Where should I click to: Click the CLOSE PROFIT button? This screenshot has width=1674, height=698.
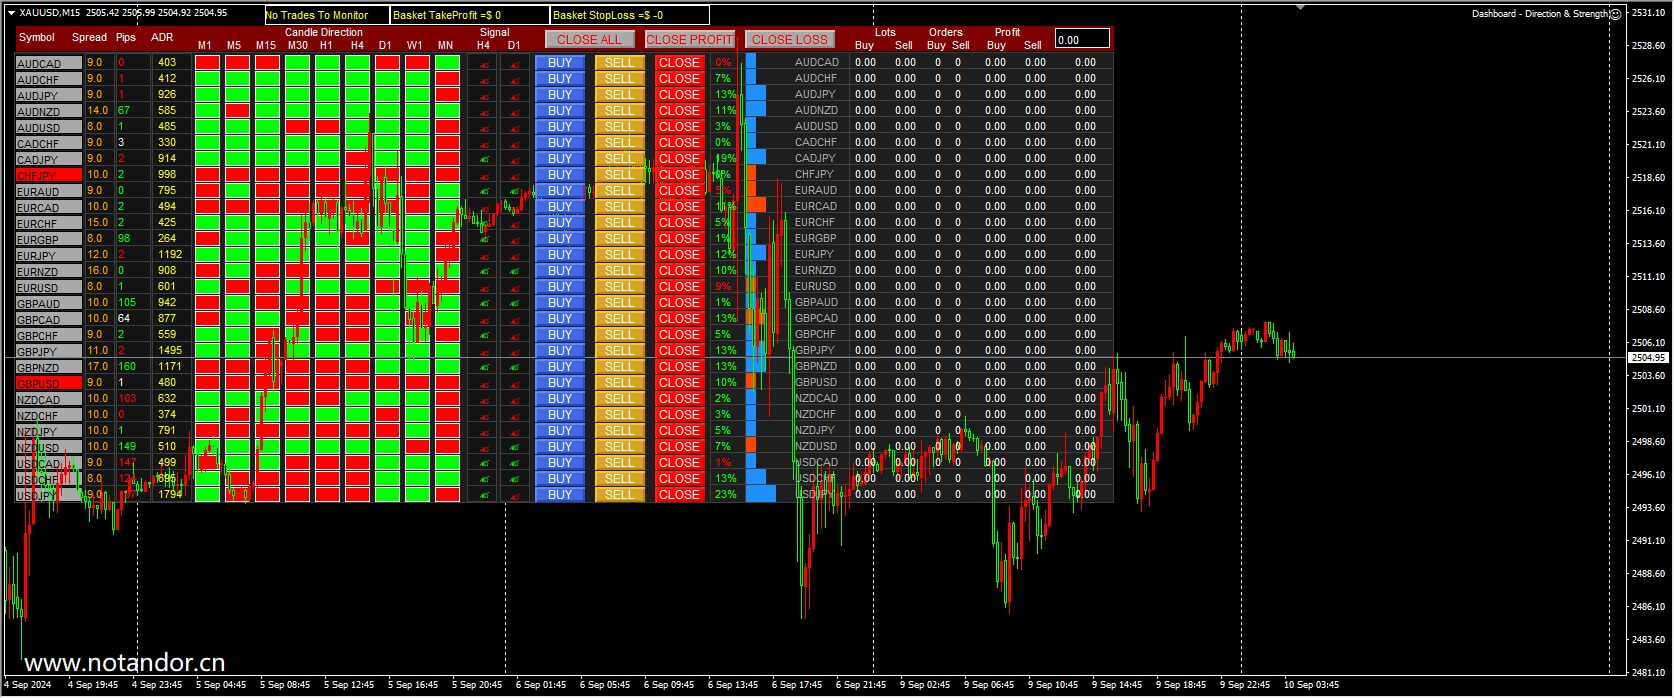click(689, 39)
